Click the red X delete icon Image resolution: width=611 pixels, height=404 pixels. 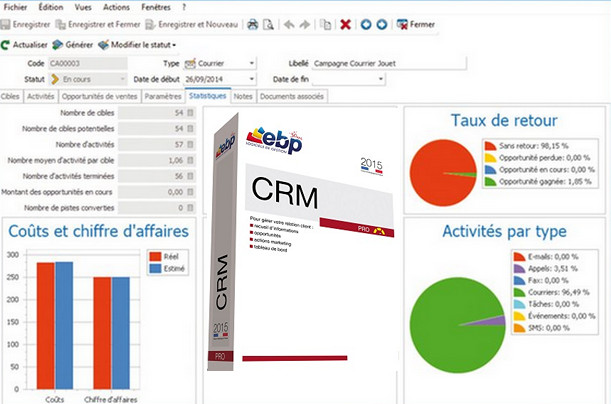(345, 23)
